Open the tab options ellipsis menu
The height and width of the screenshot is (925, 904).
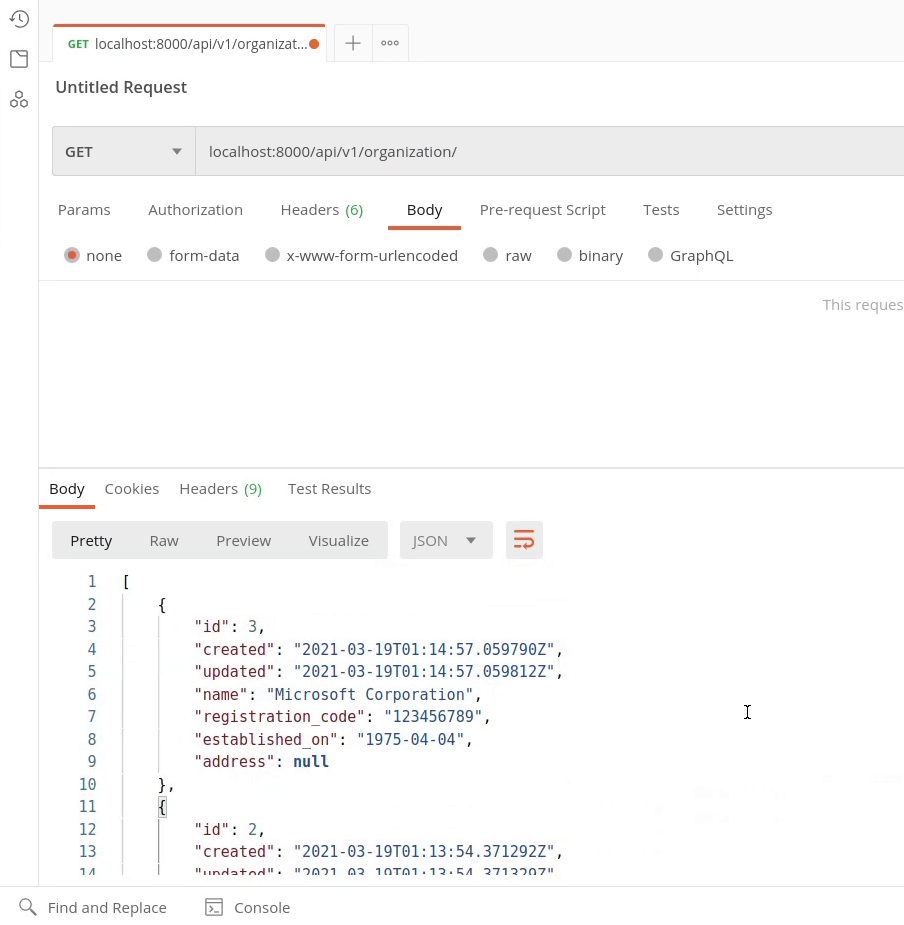click(390, 43)
